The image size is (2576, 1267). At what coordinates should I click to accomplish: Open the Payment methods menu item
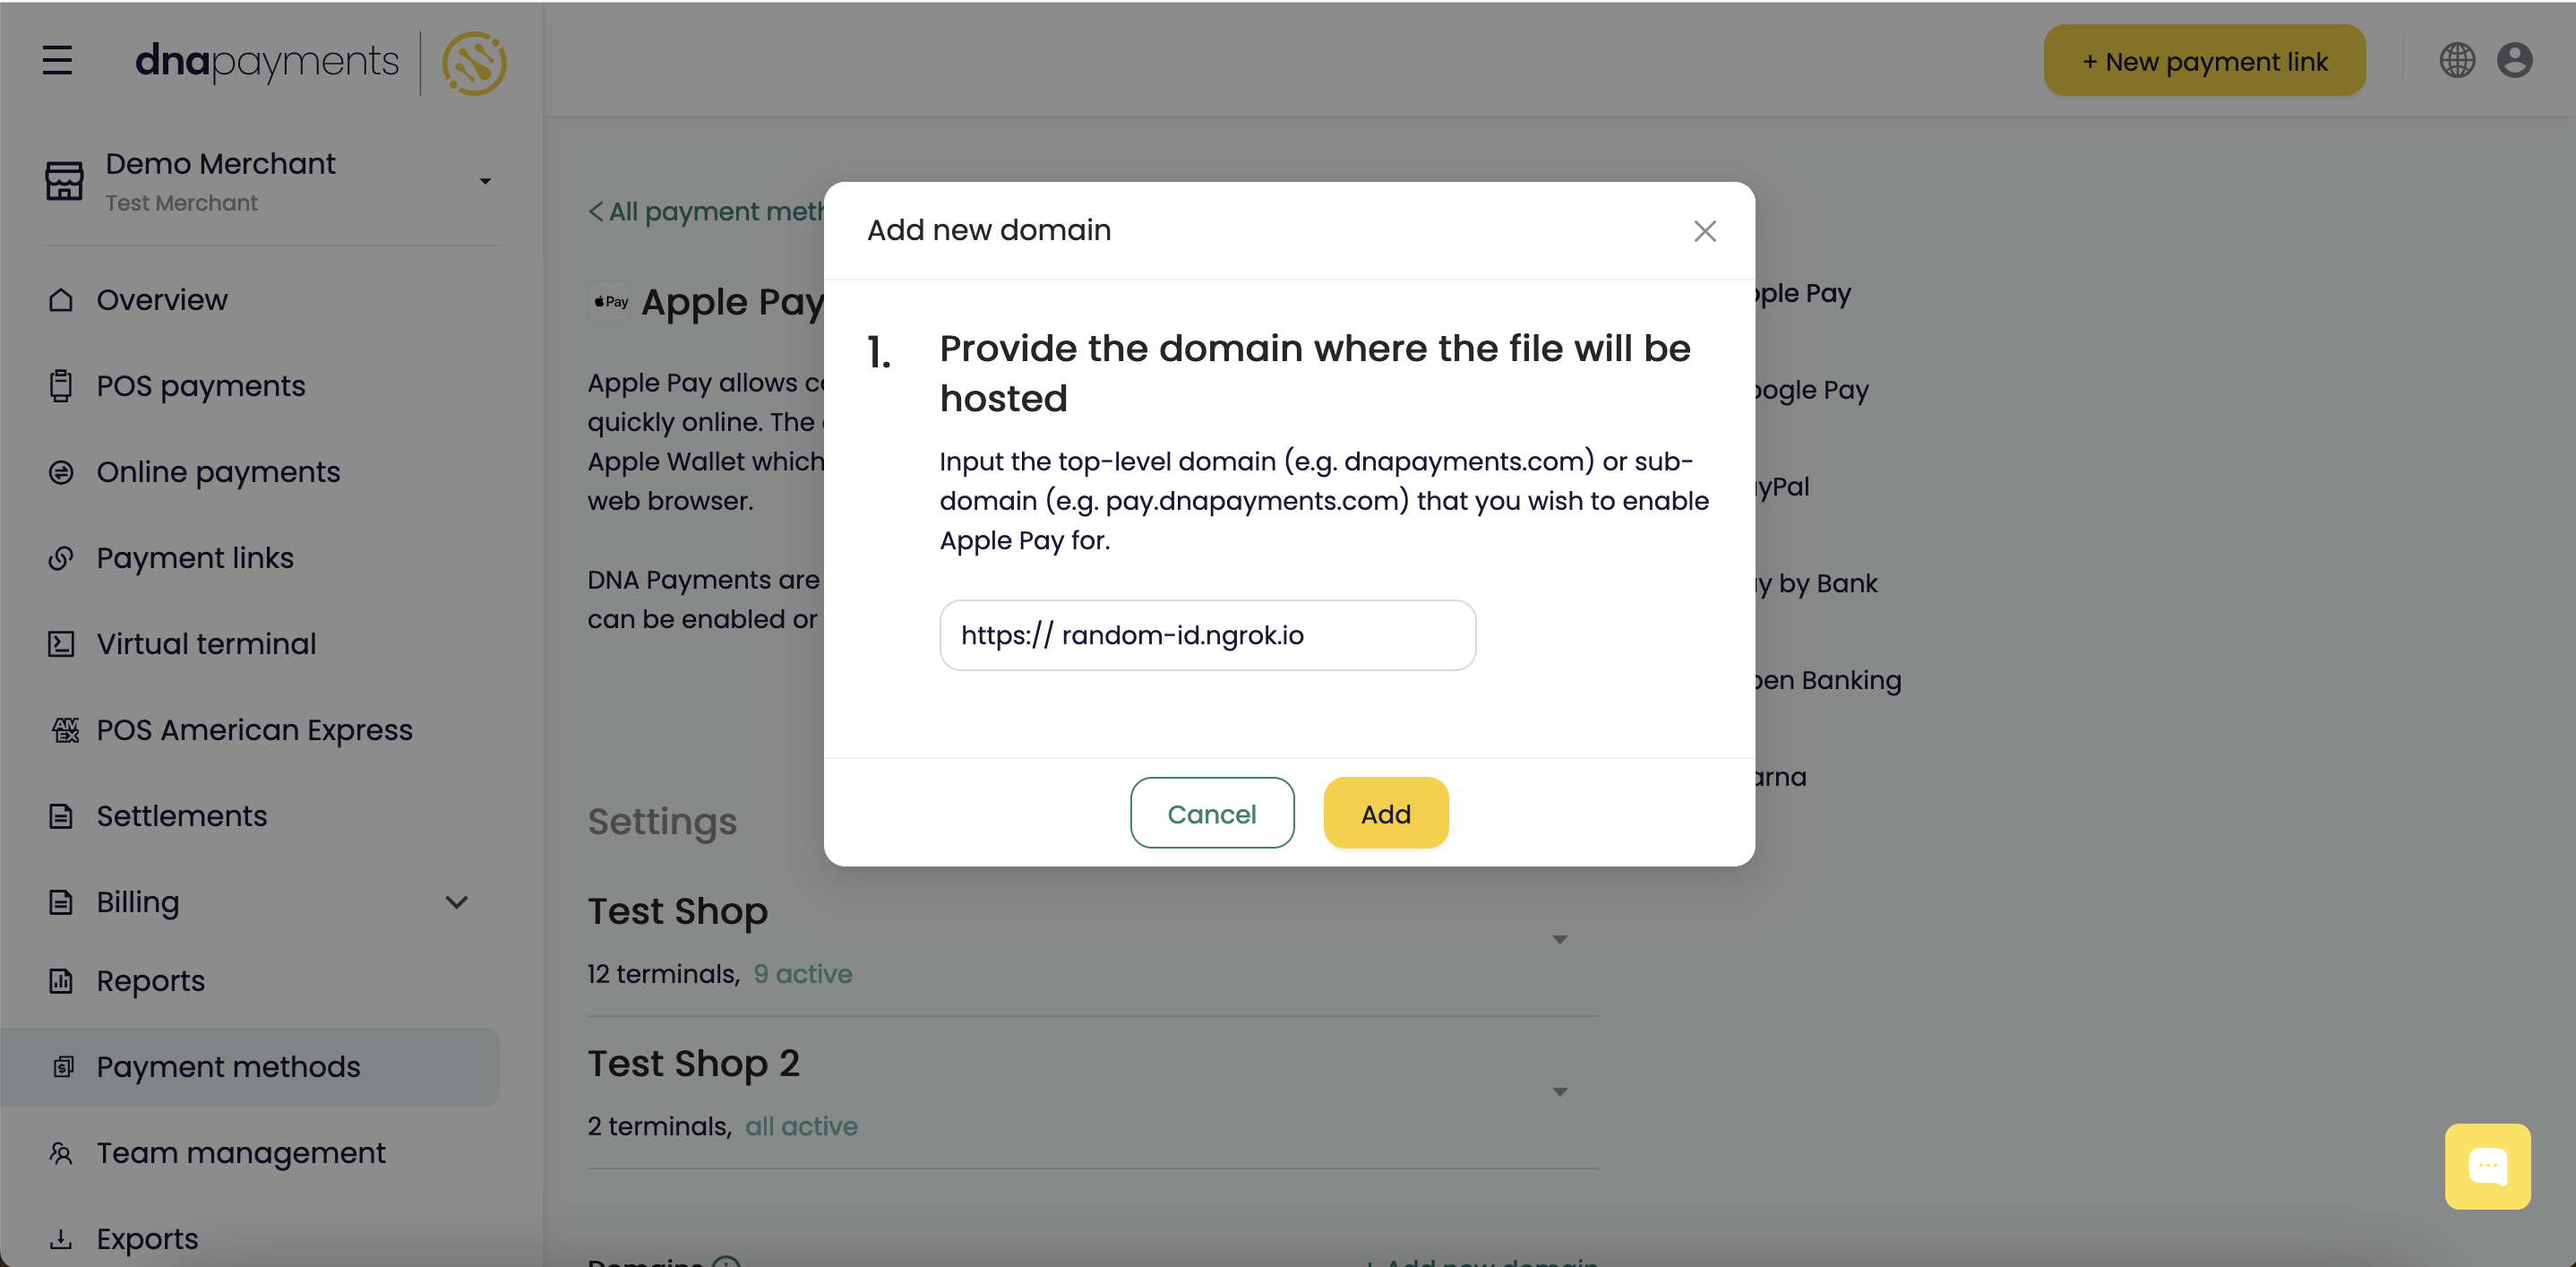click(x=230, y=1066)
